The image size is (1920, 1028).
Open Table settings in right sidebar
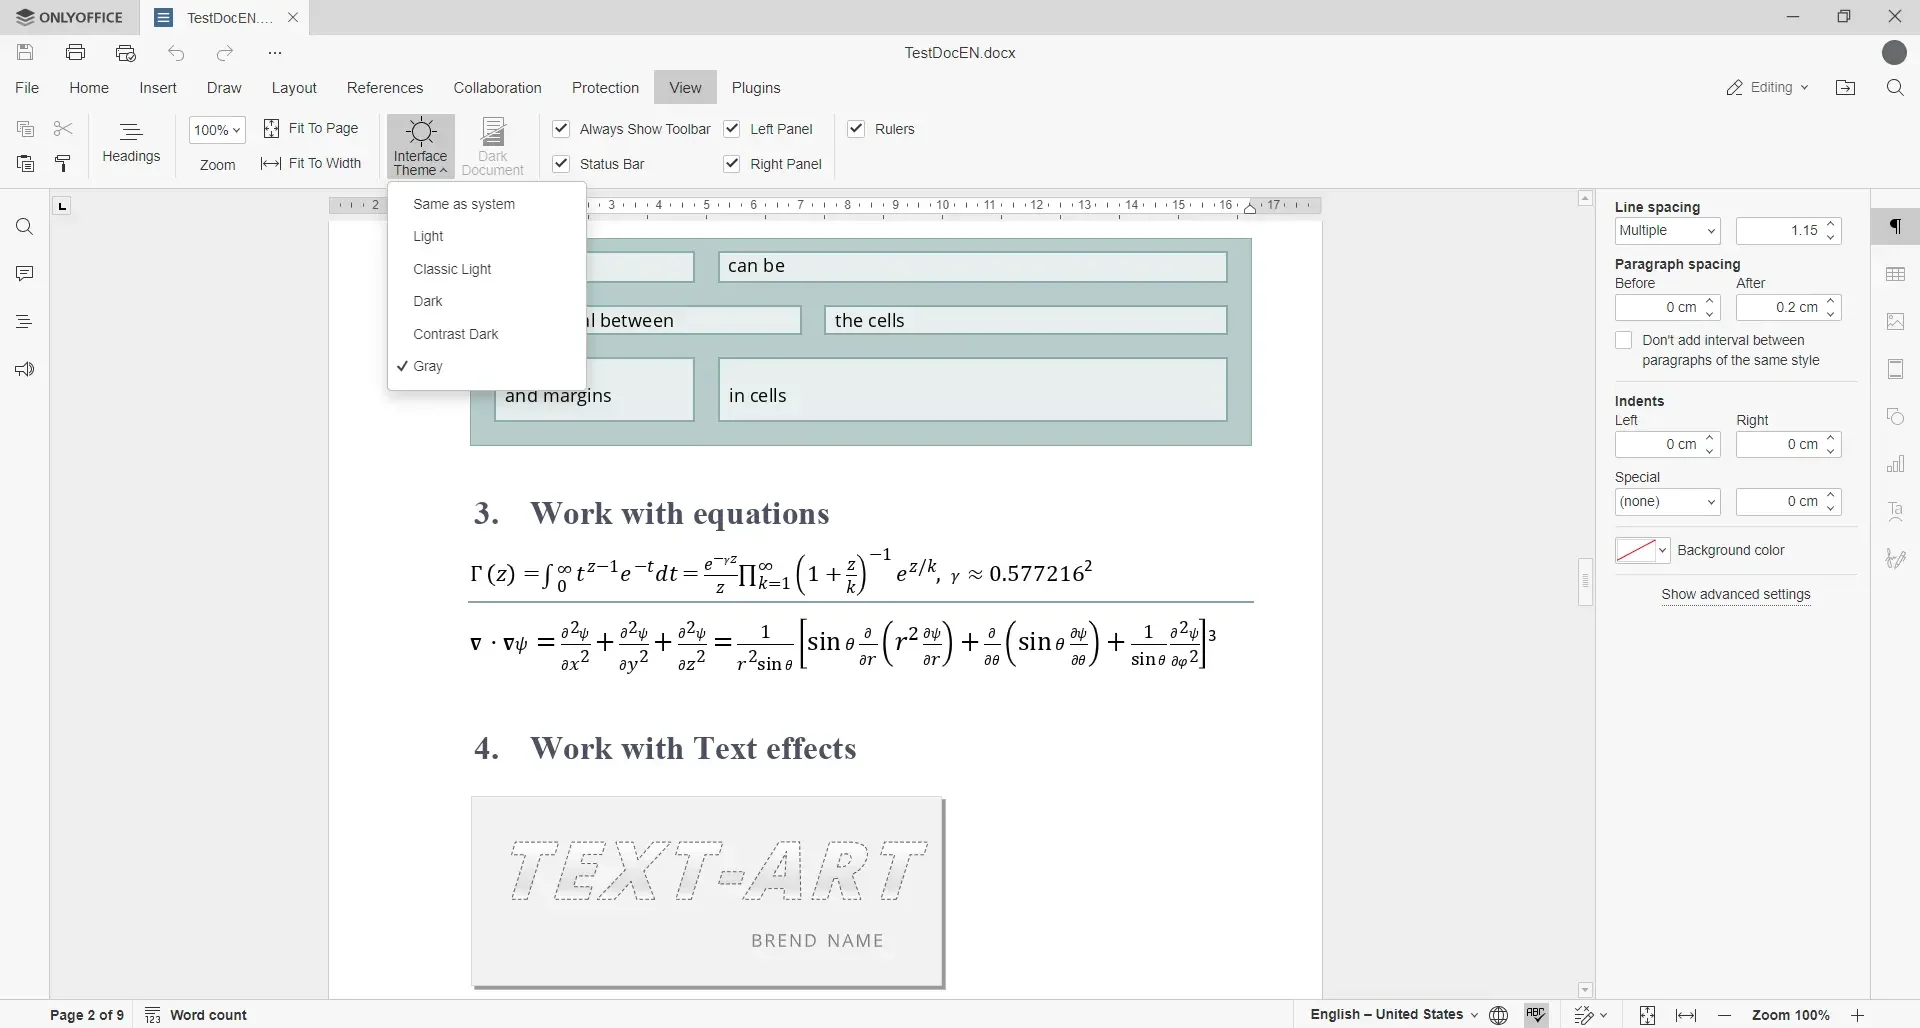(1896, 274)
